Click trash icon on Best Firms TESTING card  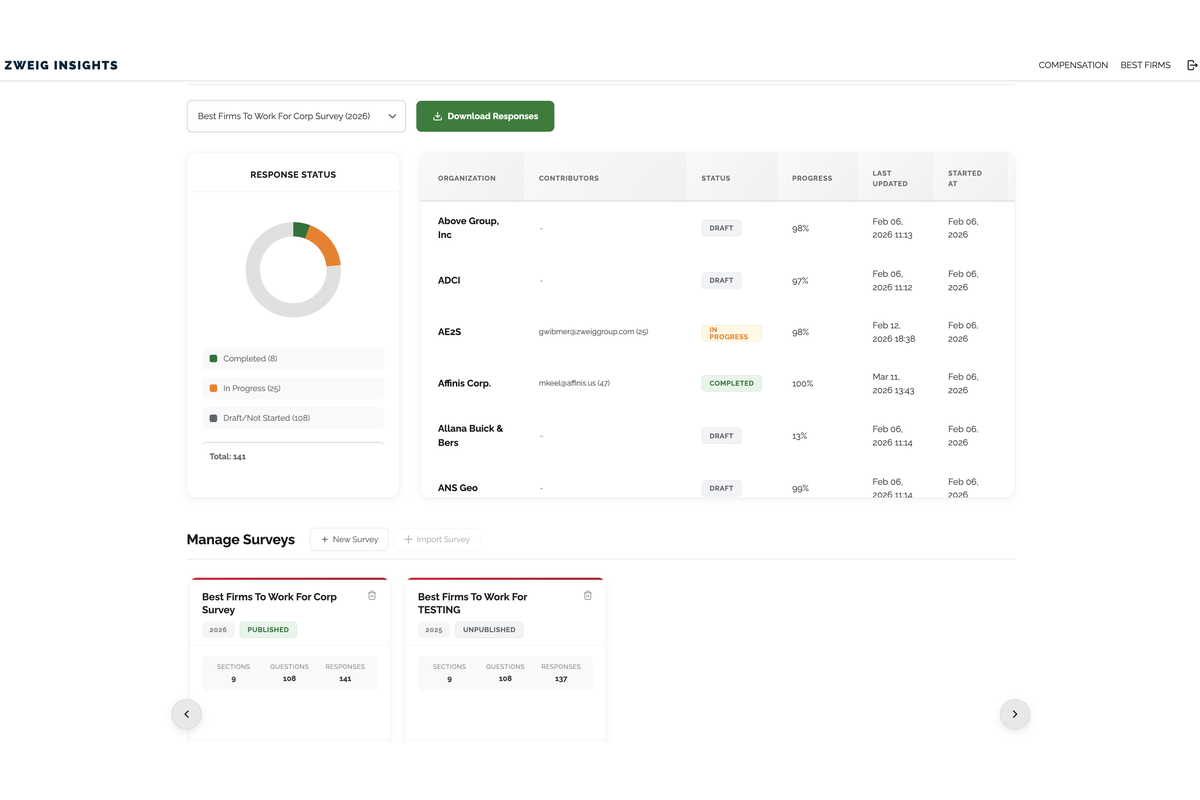point(588,596)
